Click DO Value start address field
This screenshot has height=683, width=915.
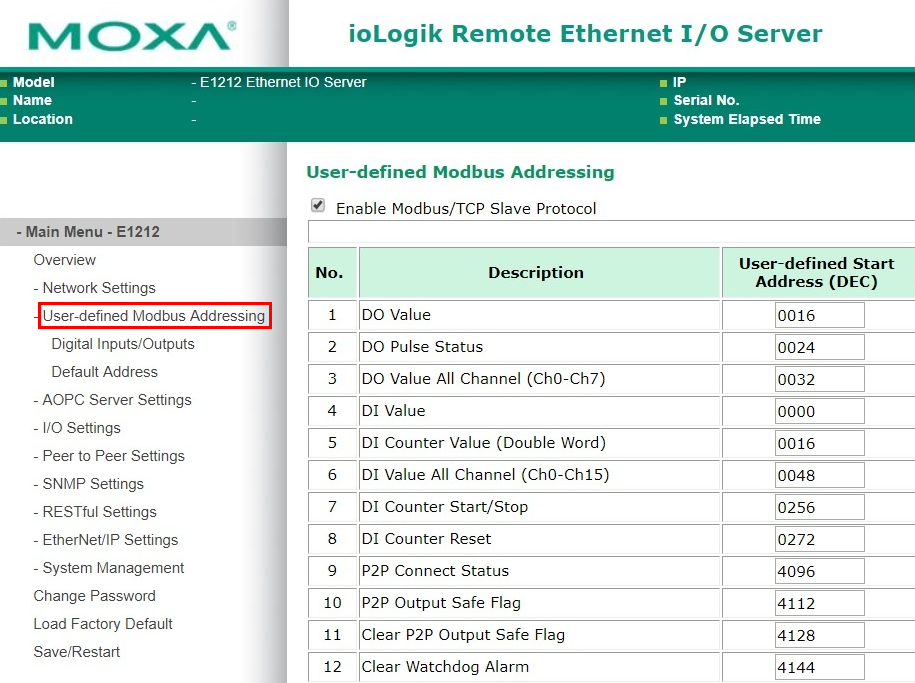819,315
